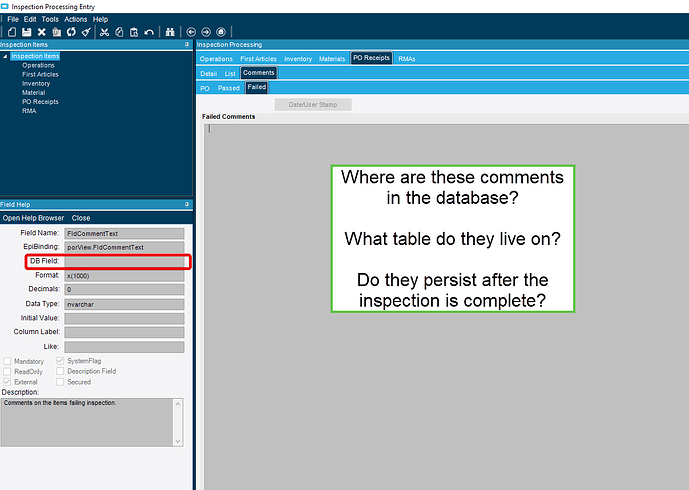This screenshot has width=689, height=490.
Task: Click the Clear broom icon
Action: pyautogui.click(x=86, y=32)
